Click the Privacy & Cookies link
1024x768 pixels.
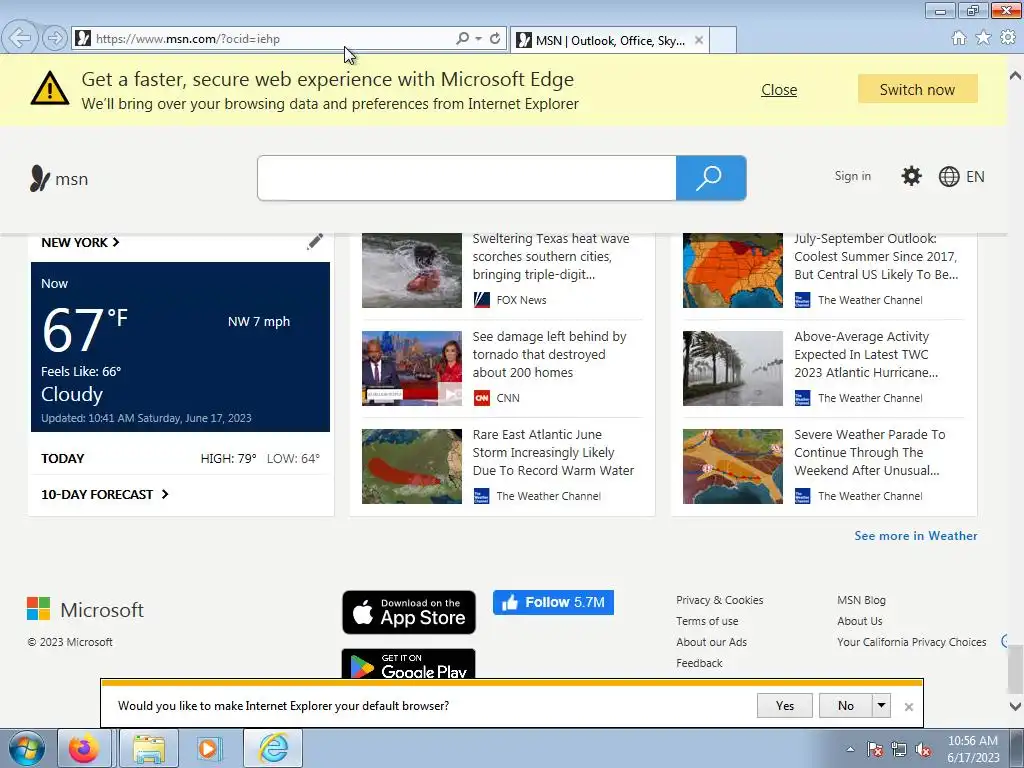720,600
